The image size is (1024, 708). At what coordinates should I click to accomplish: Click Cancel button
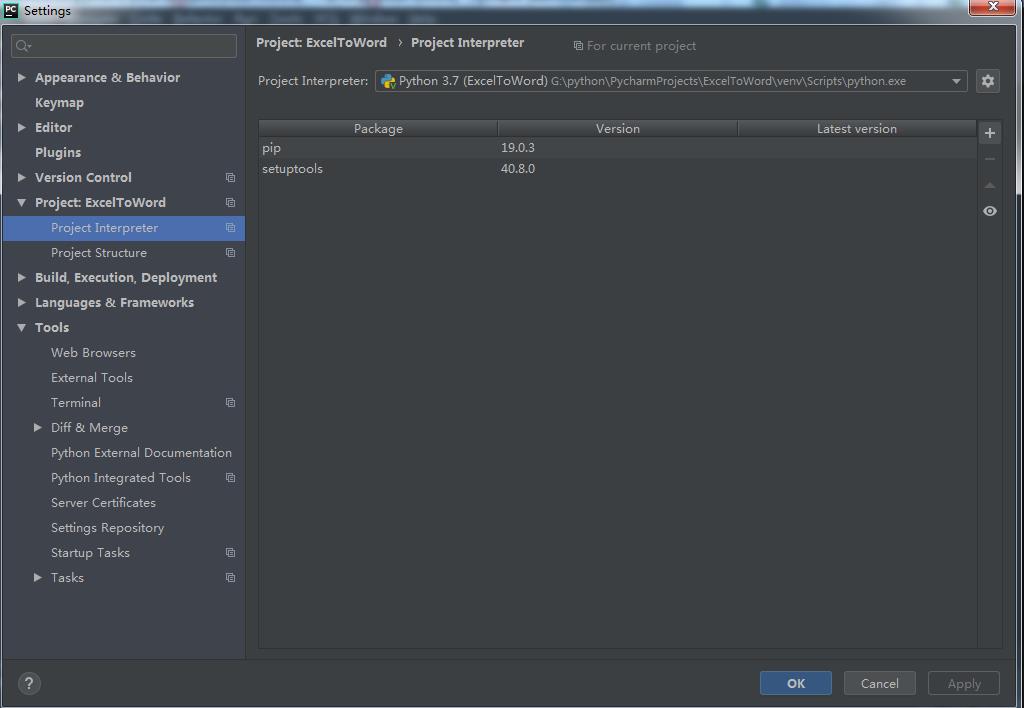tap(880, 683)
